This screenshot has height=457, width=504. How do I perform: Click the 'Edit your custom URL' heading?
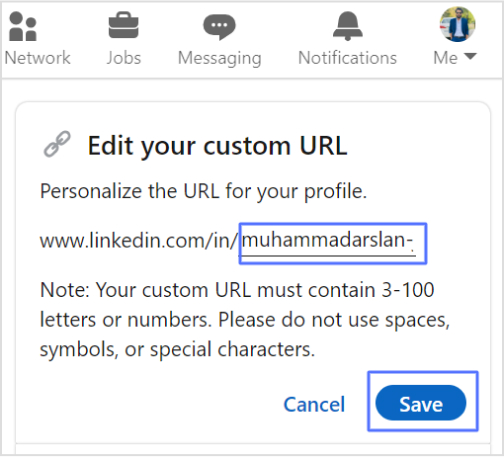[218, 147]
